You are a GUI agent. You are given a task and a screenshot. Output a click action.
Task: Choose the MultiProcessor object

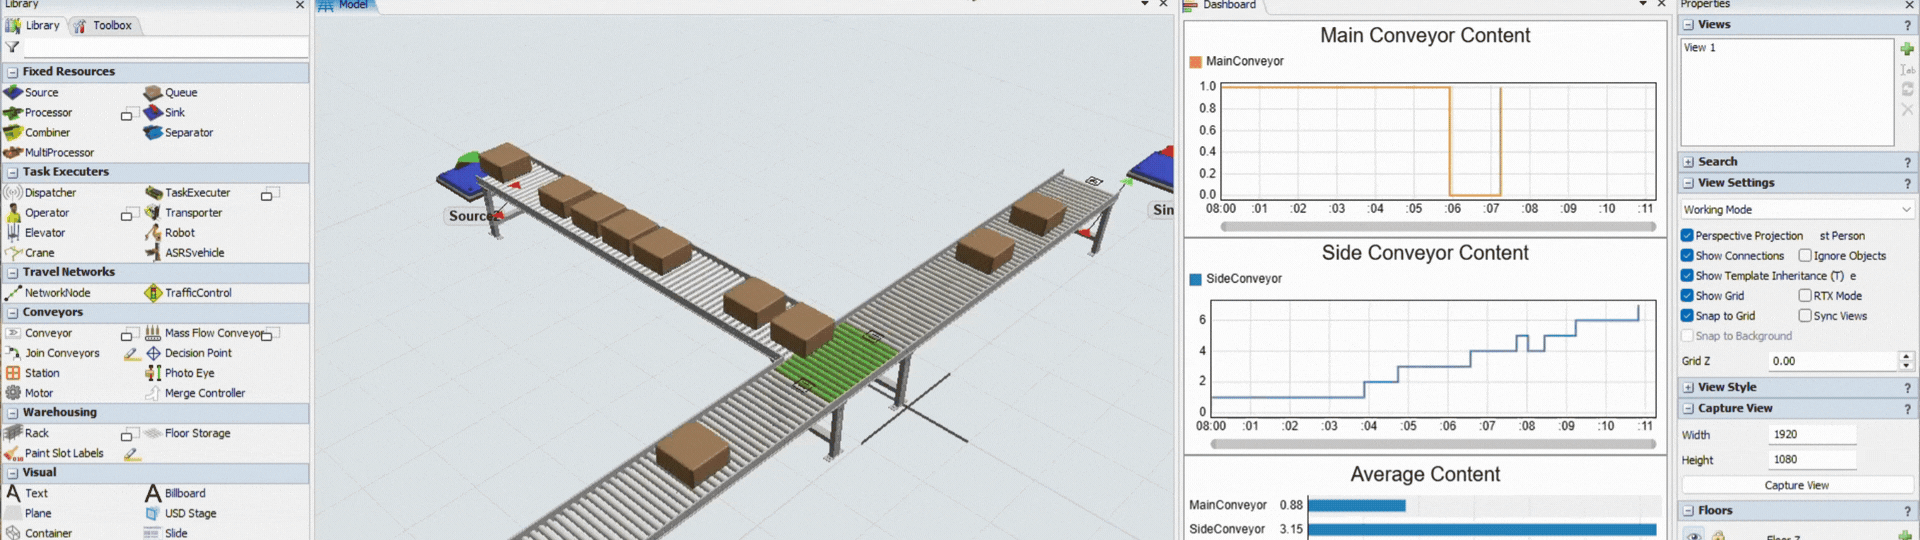point(49,153)
